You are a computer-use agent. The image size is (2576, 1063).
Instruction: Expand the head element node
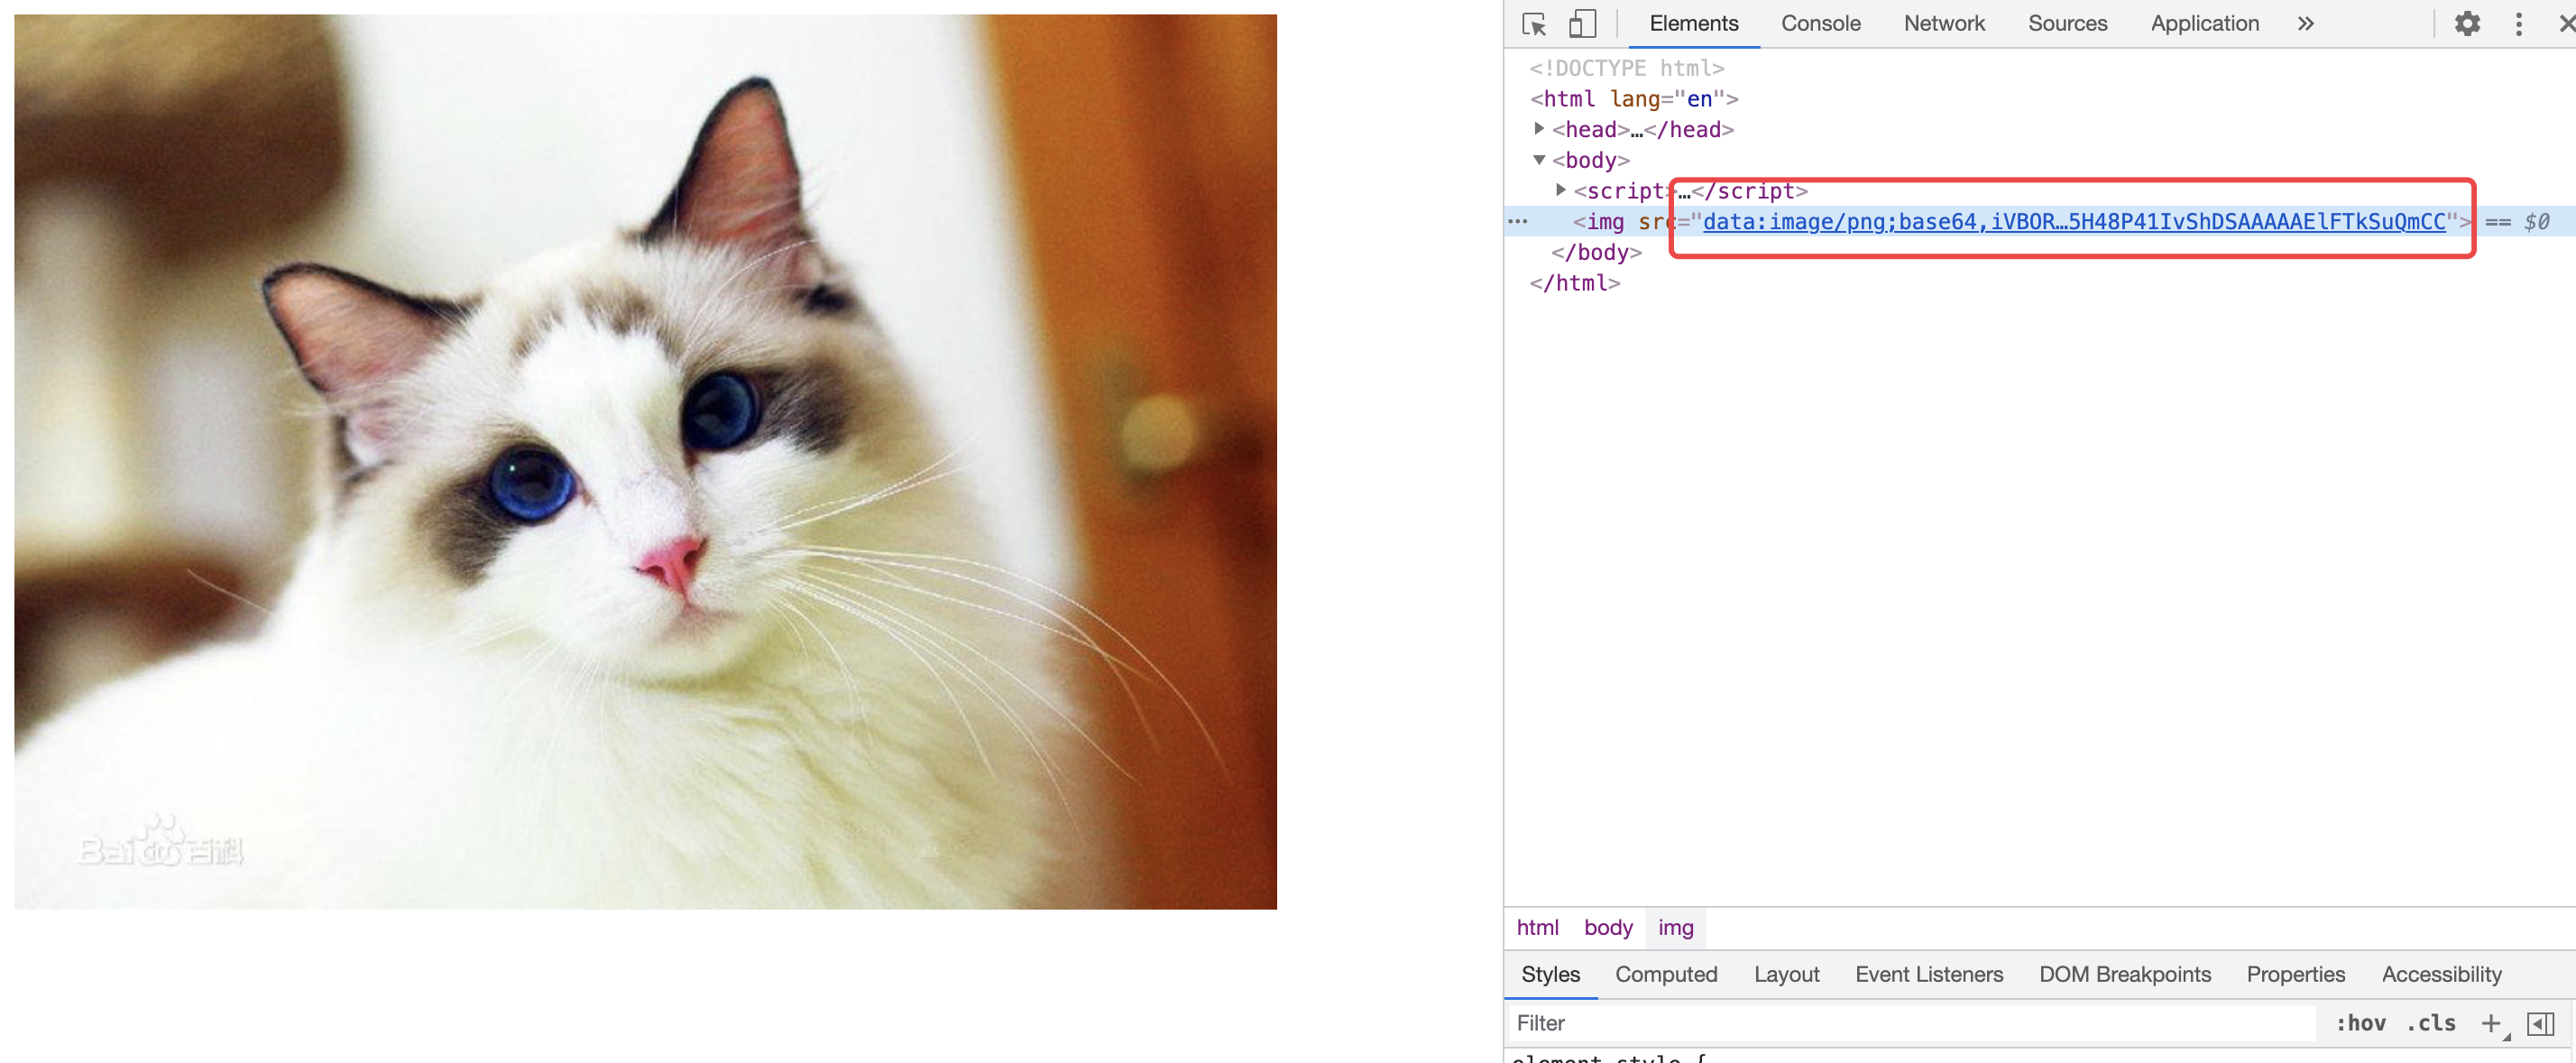coord(1538,128)
